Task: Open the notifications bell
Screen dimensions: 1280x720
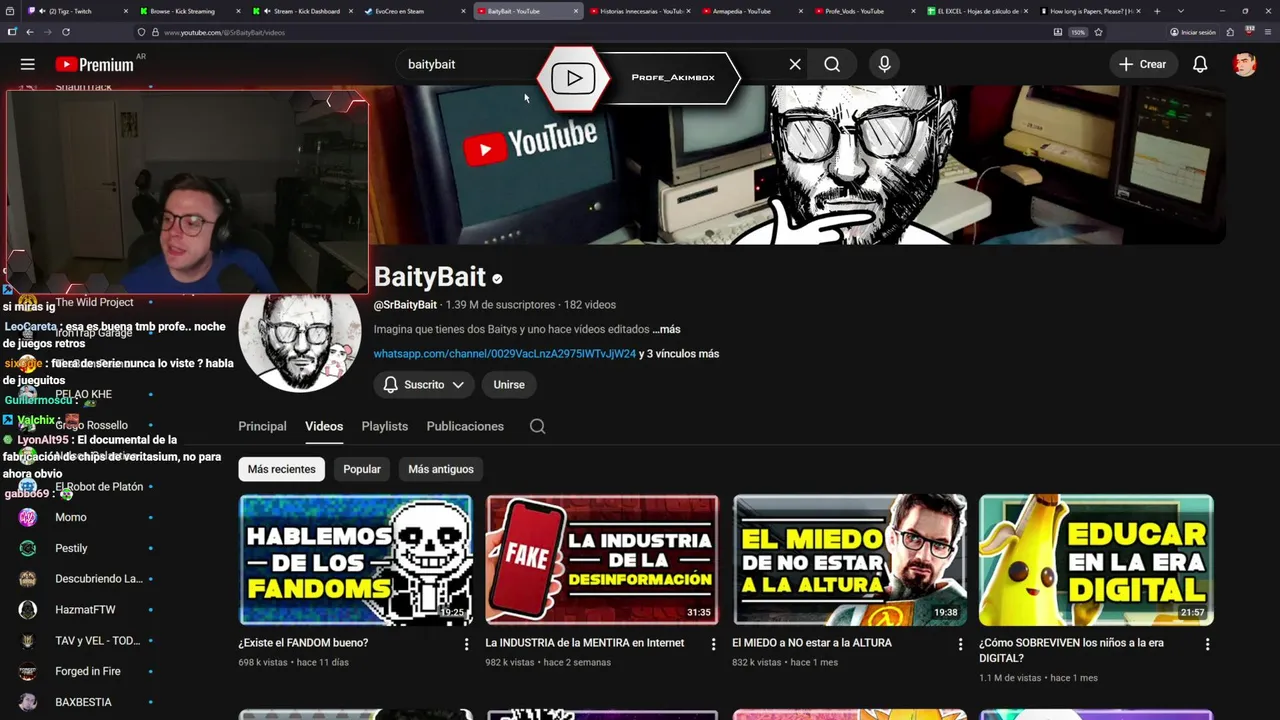Action: (1200, 64)
